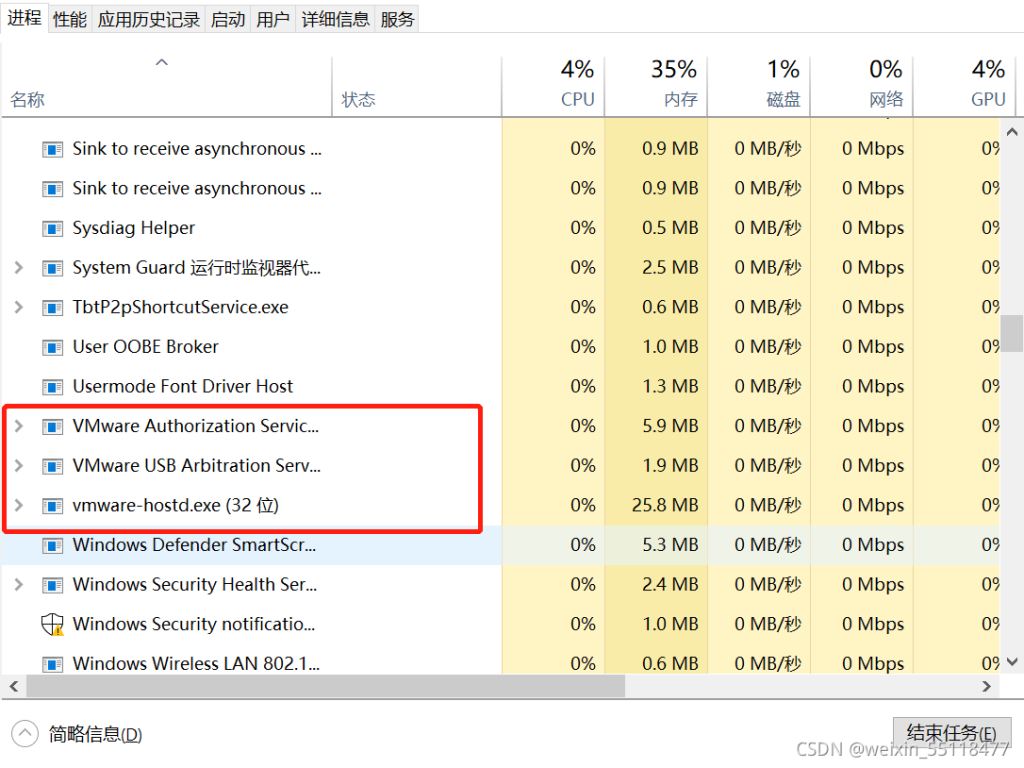Click the 2.4 MB memory value
Screen dimensions: 1024x768
(670, 584)
